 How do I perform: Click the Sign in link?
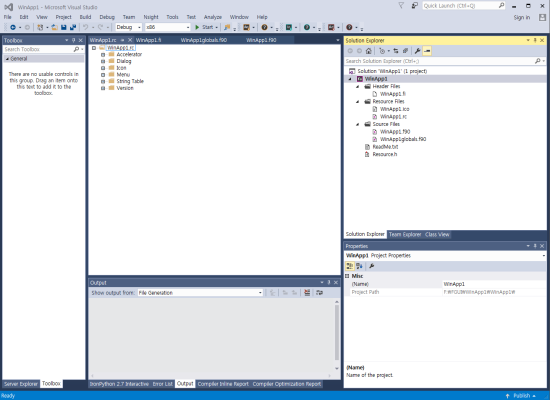522,18
